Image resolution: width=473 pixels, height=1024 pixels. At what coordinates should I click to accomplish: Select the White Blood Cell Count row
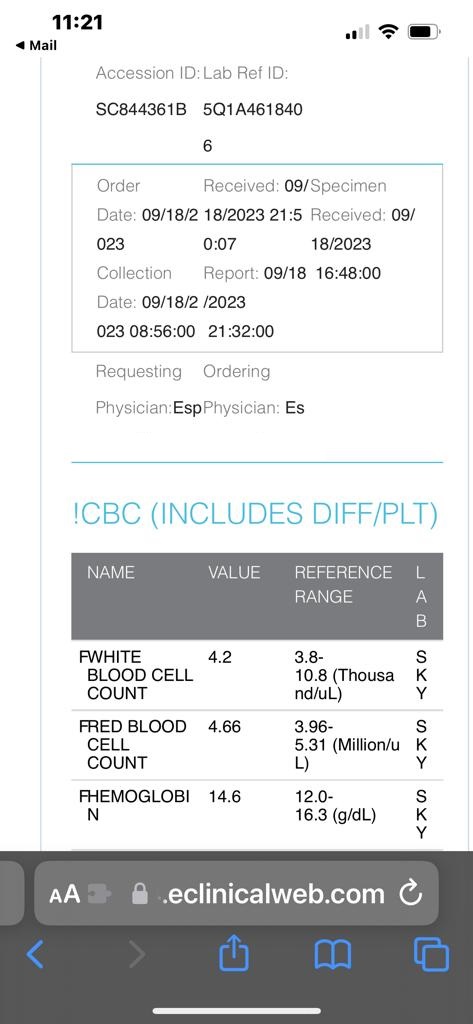pyautogui.click(x=257, y=675)
